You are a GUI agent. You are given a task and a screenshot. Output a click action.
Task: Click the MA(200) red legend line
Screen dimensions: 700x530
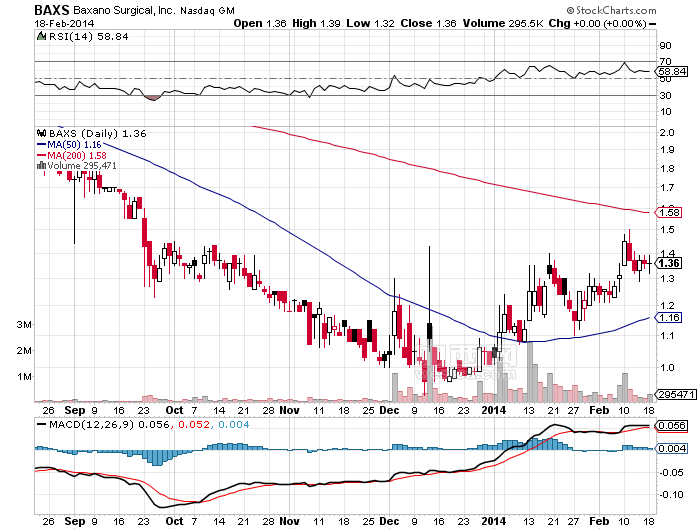42,155
